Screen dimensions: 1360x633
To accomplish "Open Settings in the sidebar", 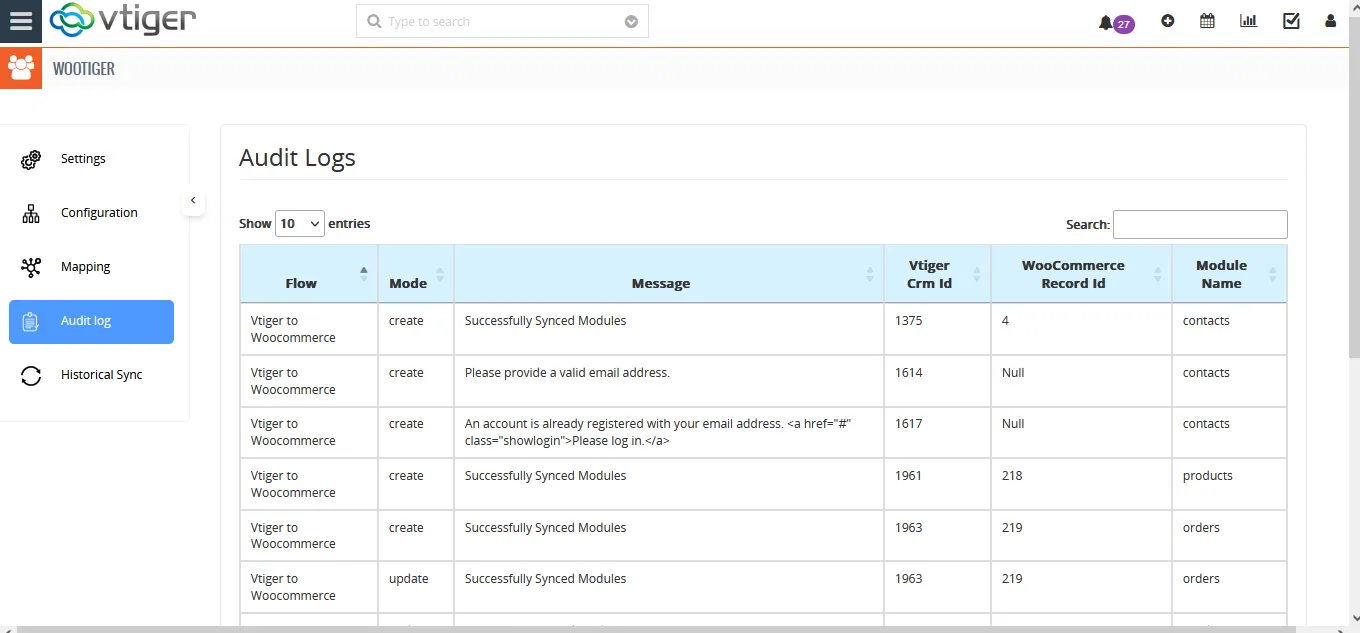I will (x=83, y=159).
